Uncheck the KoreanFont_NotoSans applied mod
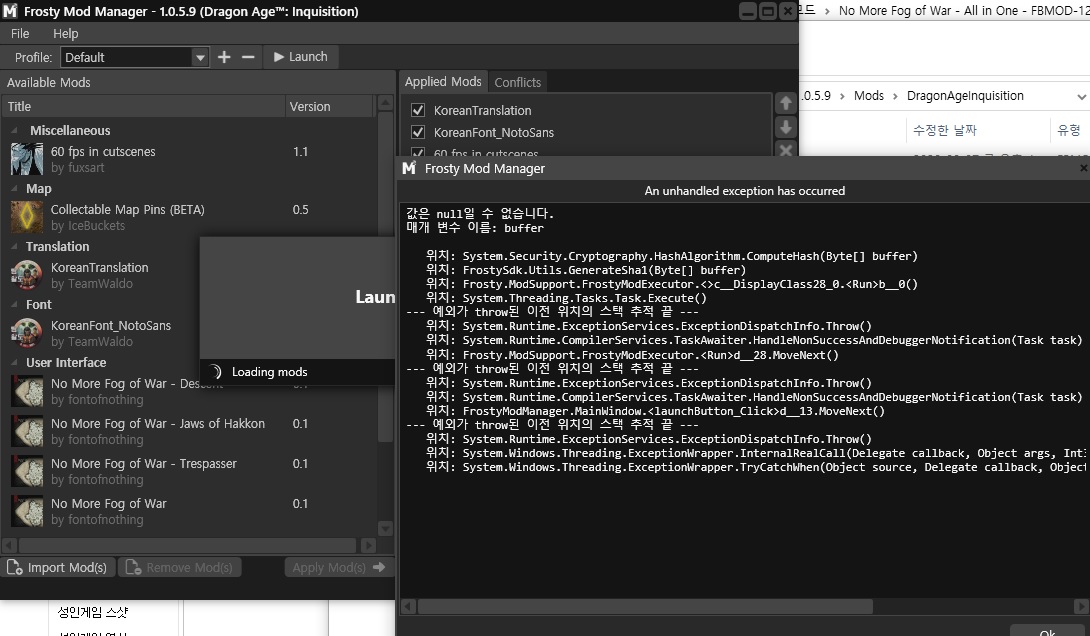The image size is (1090, 636). click(x=418, y=132)
